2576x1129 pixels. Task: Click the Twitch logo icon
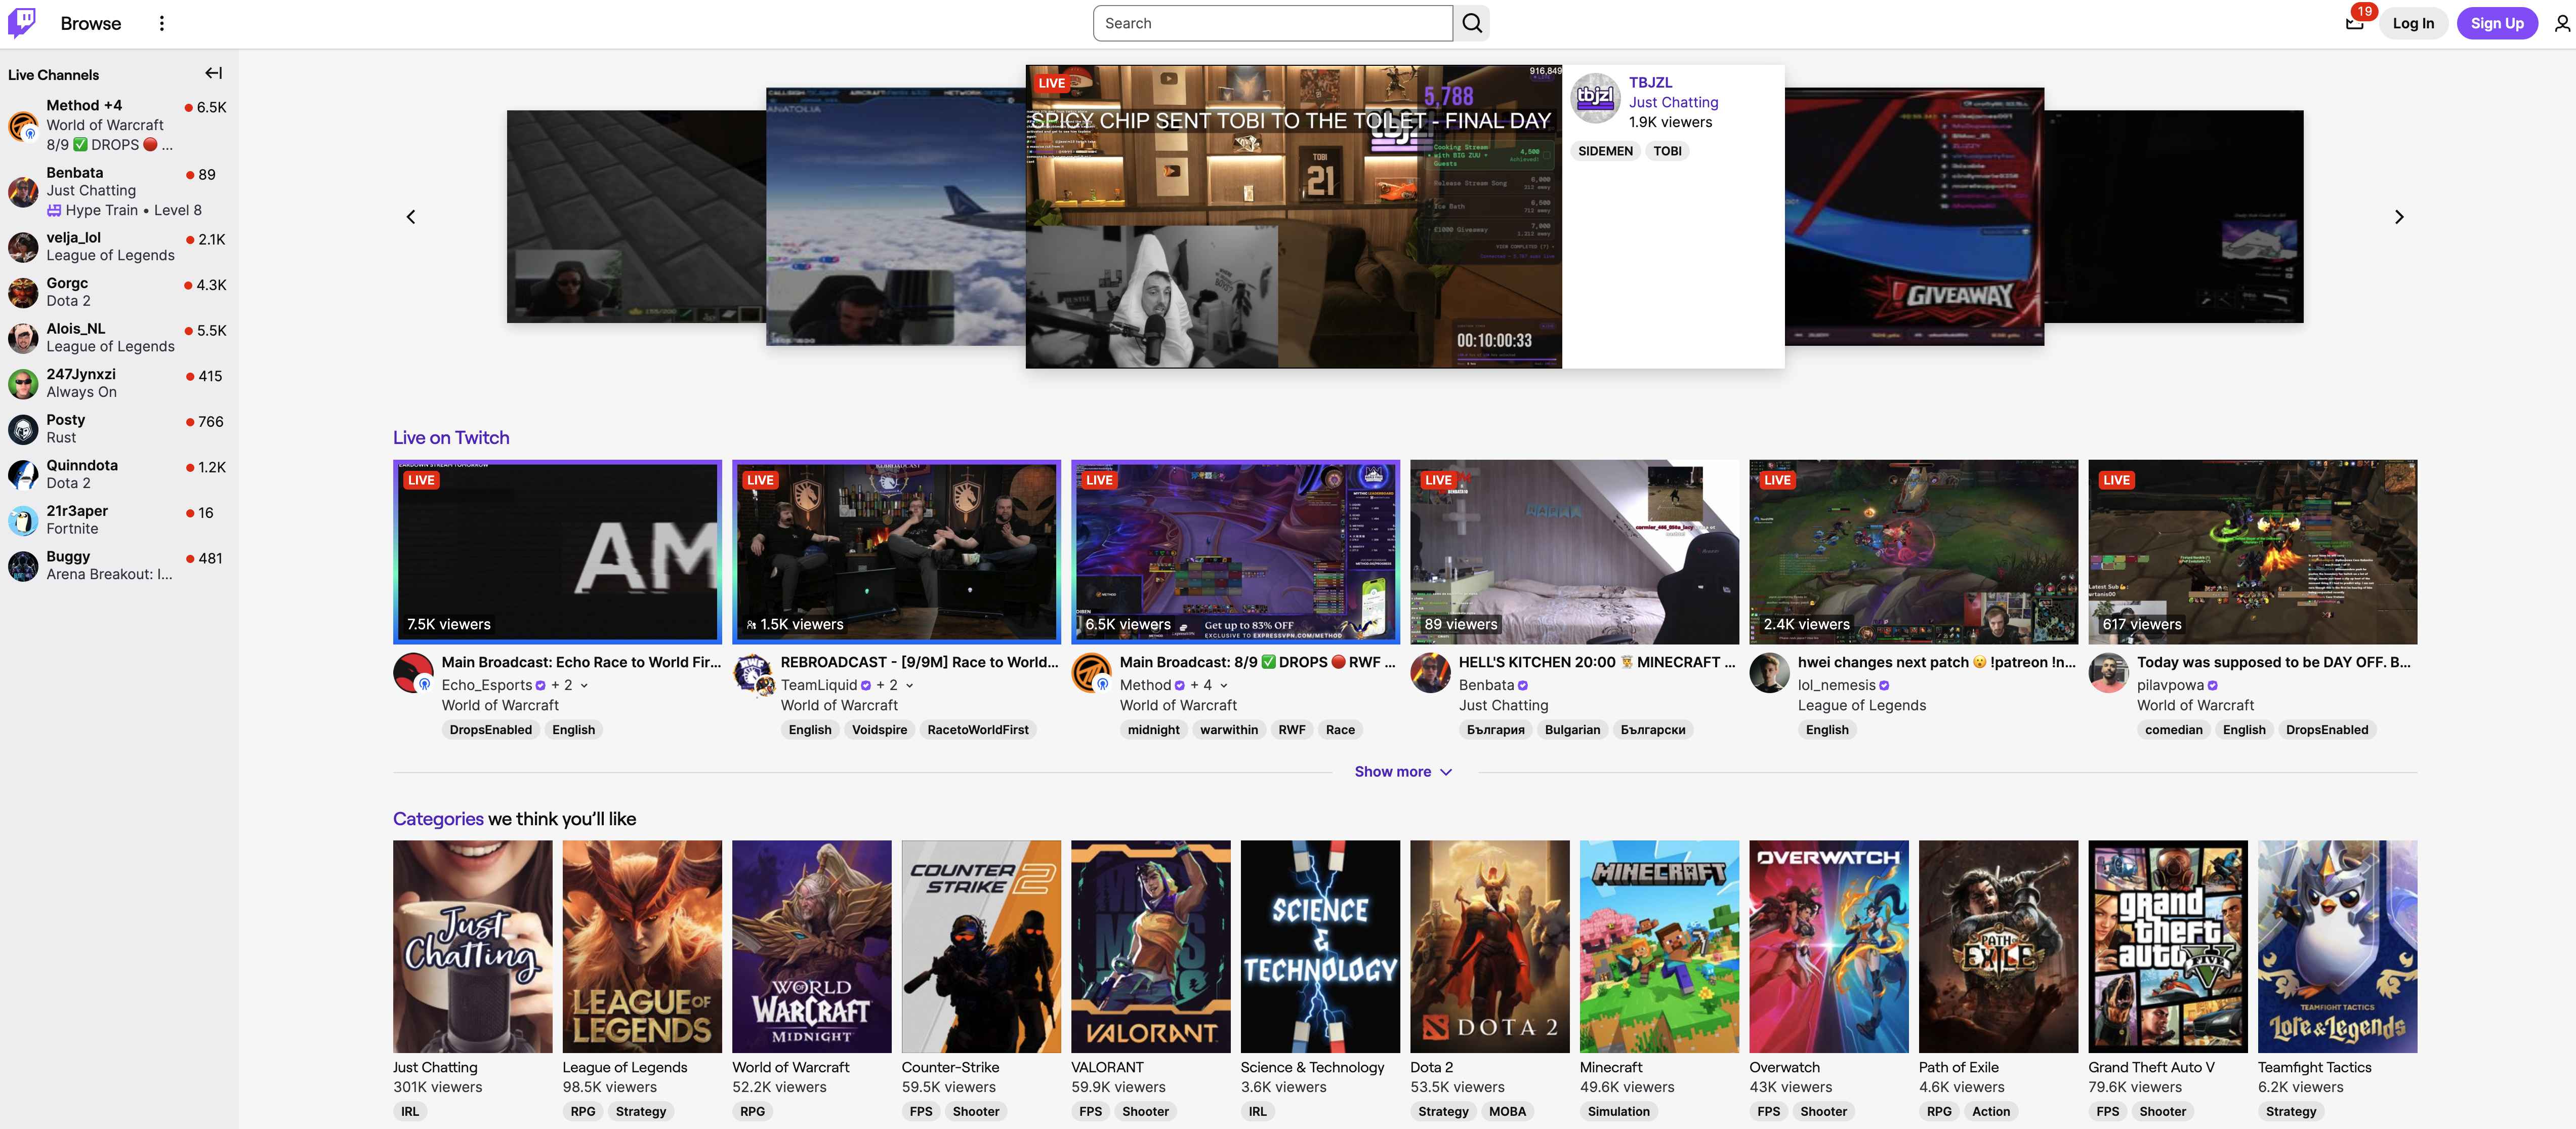tap(21, 22)
